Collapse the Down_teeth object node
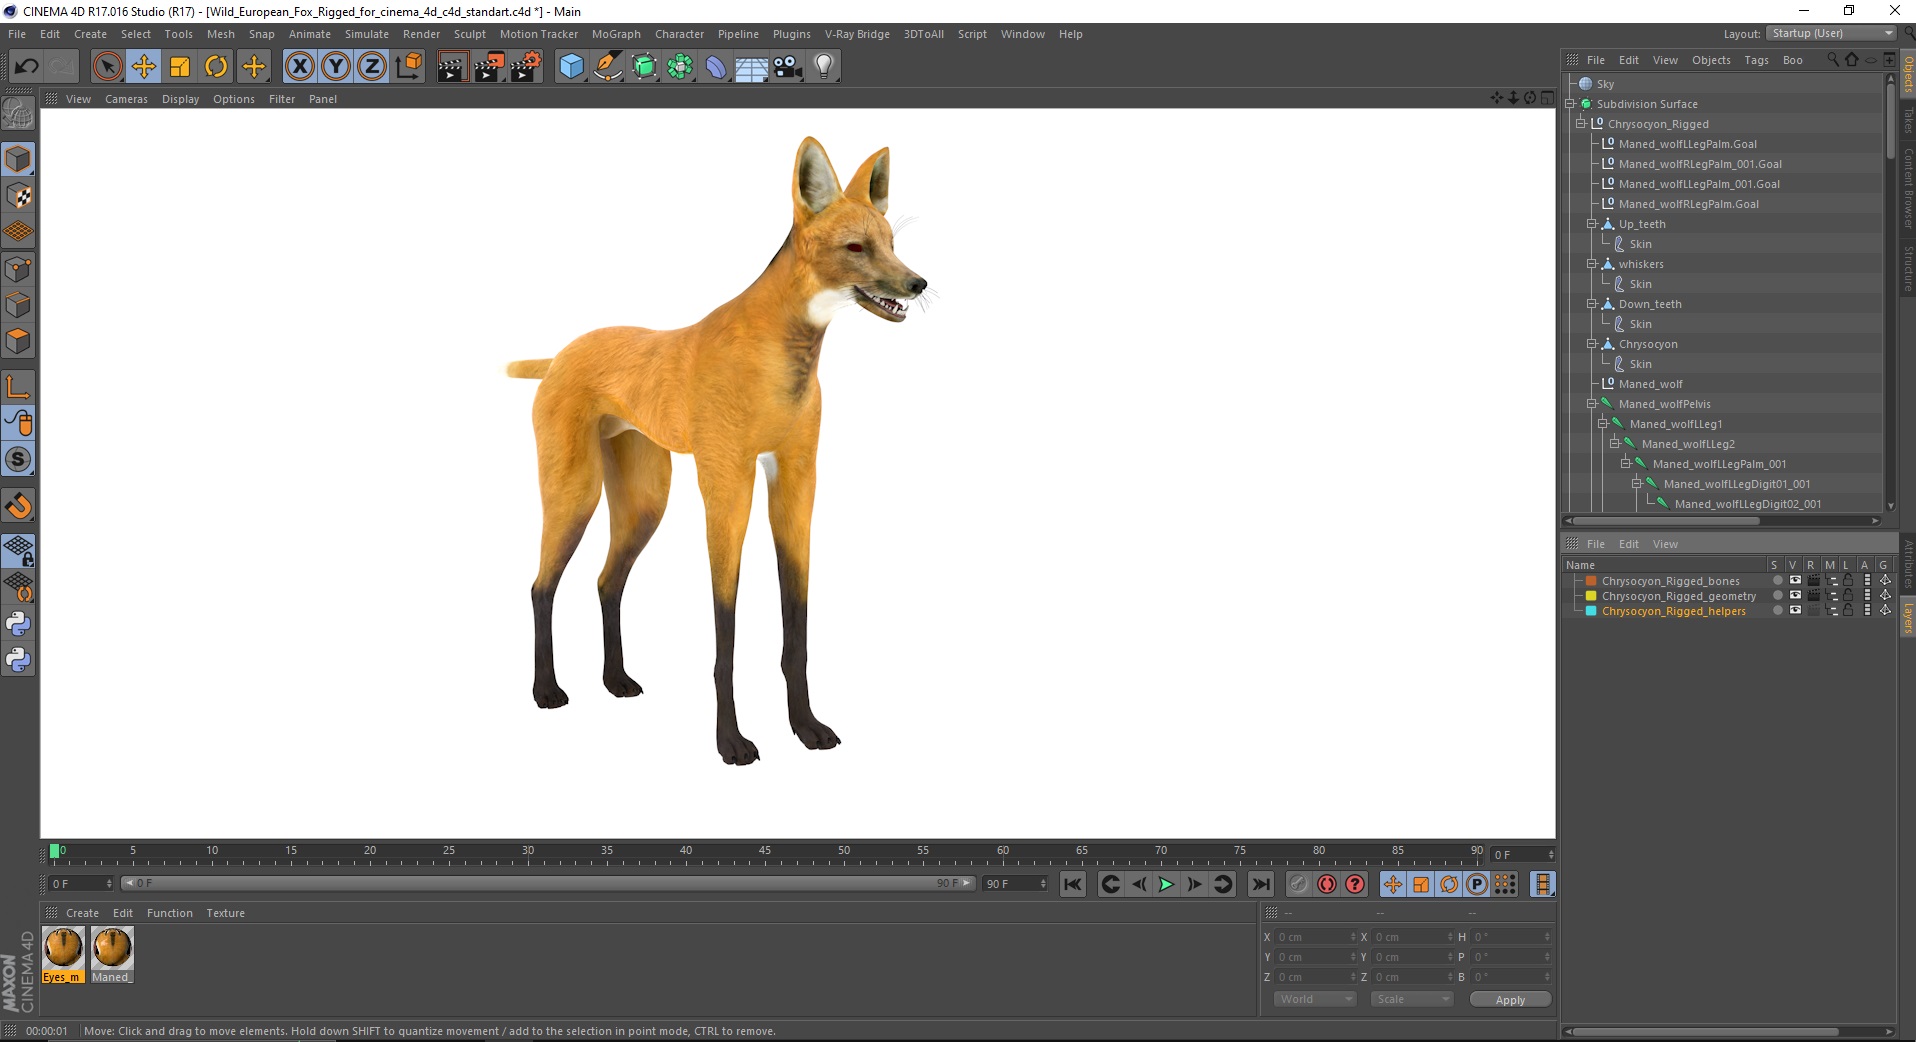1916x1042 pixels. (1592, 304)
